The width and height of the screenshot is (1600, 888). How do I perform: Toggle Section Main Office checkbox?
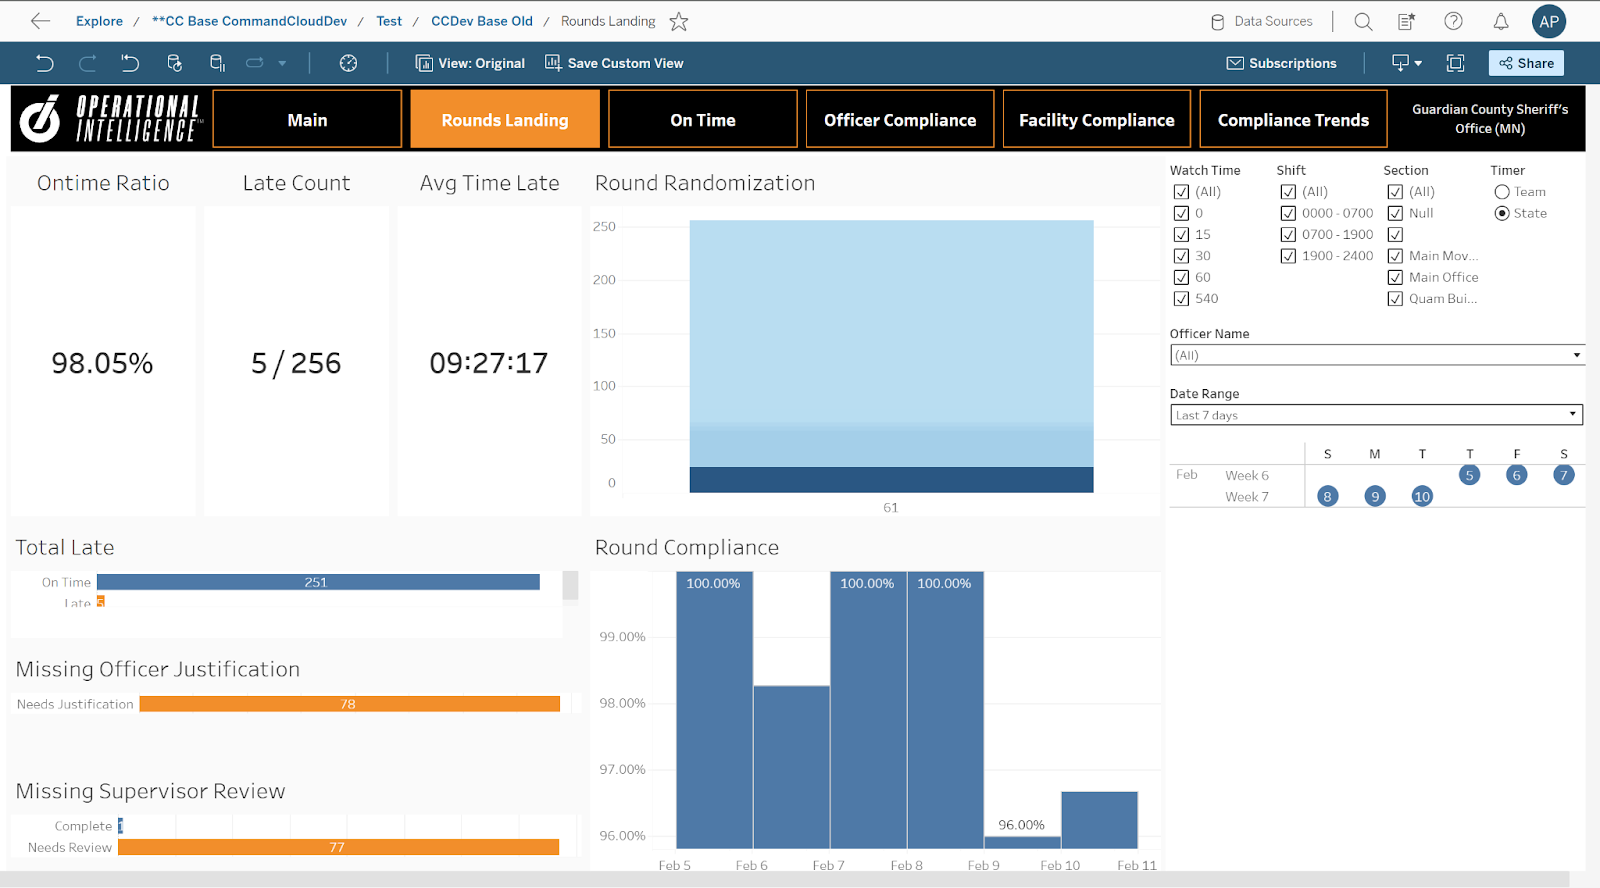tap(1395, 277)
